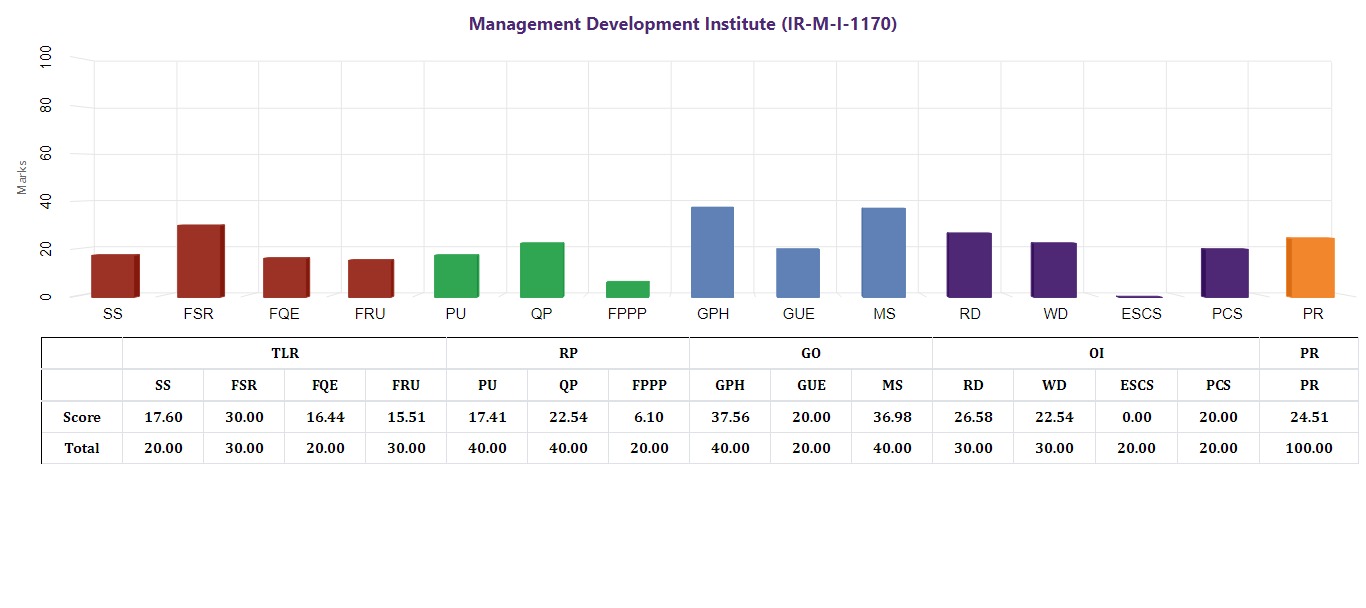Click the SS score value 17.60
1366x608 pixels.
click(x=163, y=417)
